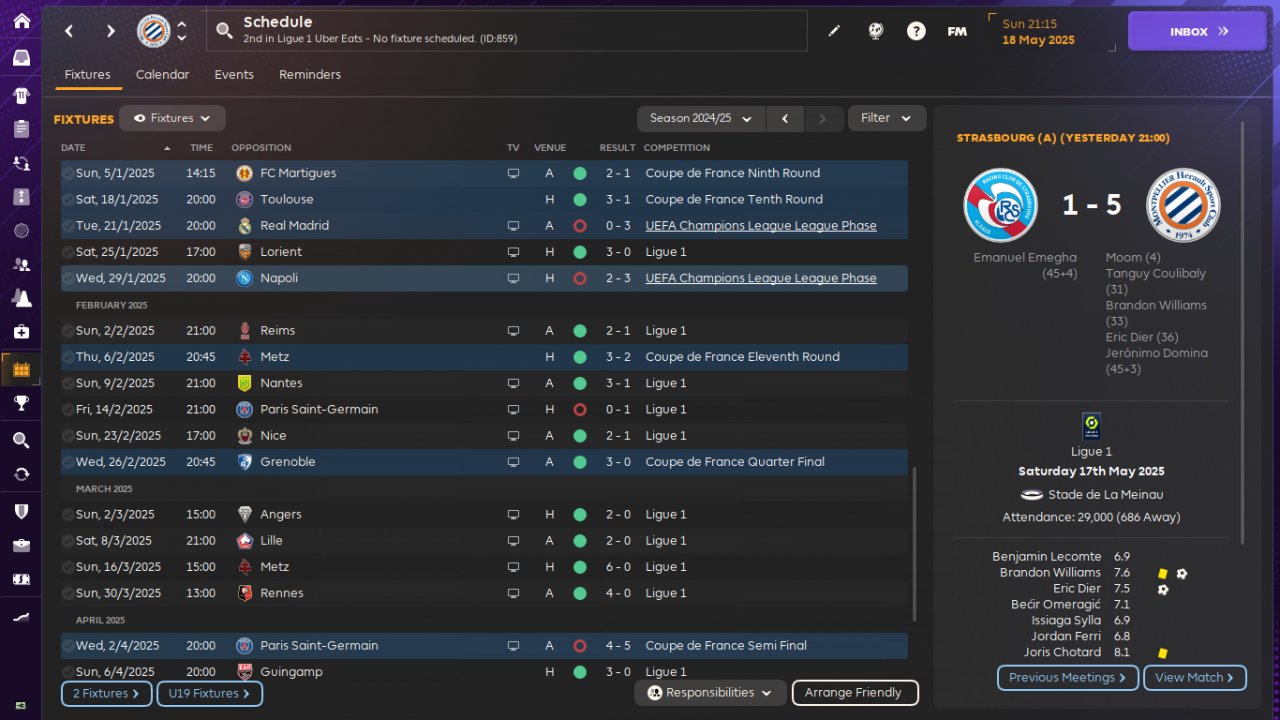
Task: Click the clipboard icon in the sidebar
Action: pyautogui.click(x=21, y=129)
